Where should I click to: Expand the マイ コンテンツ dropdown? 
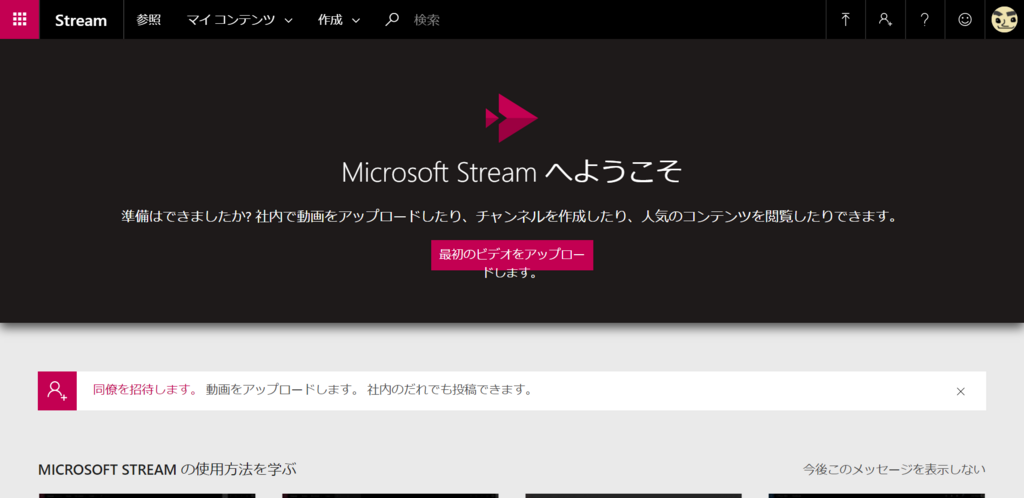tap(240, 20)
